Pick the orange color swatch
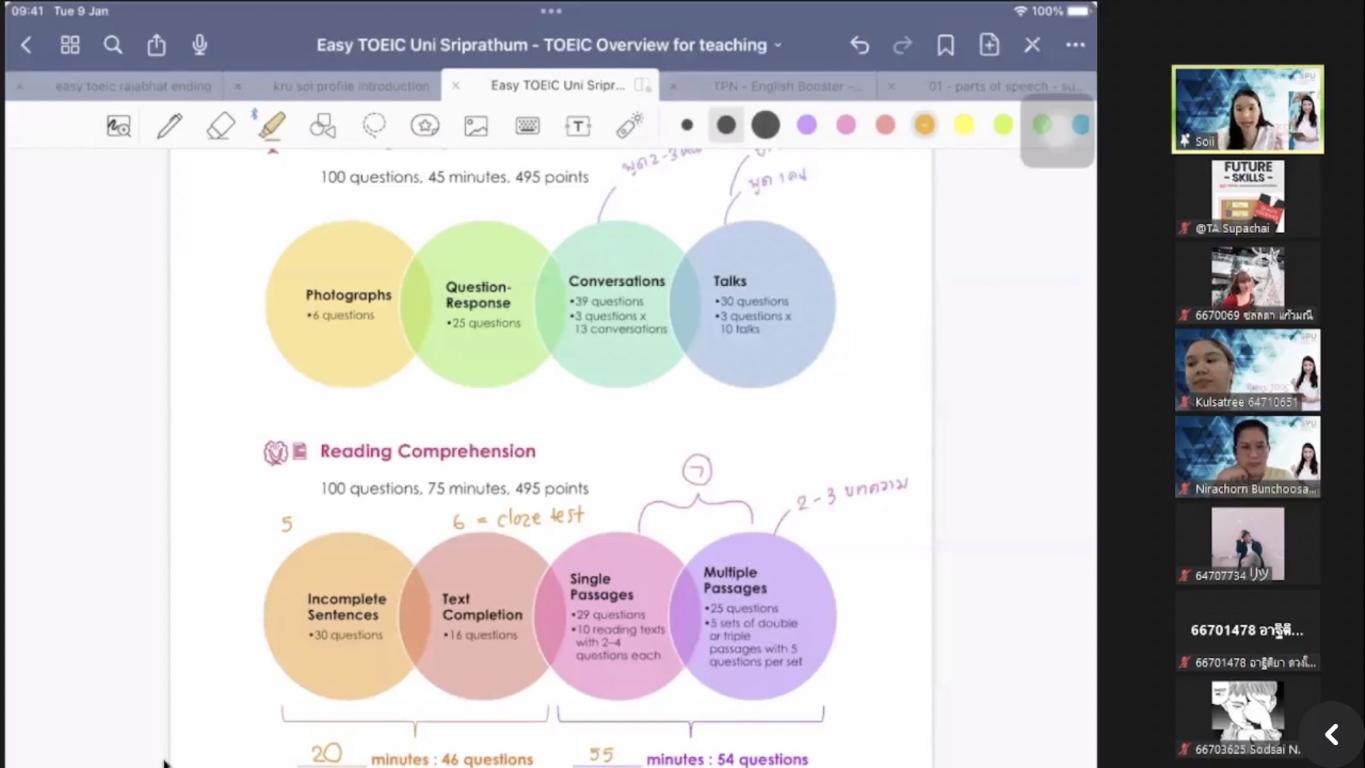The image size is (1365, 768). click(924, 125)
